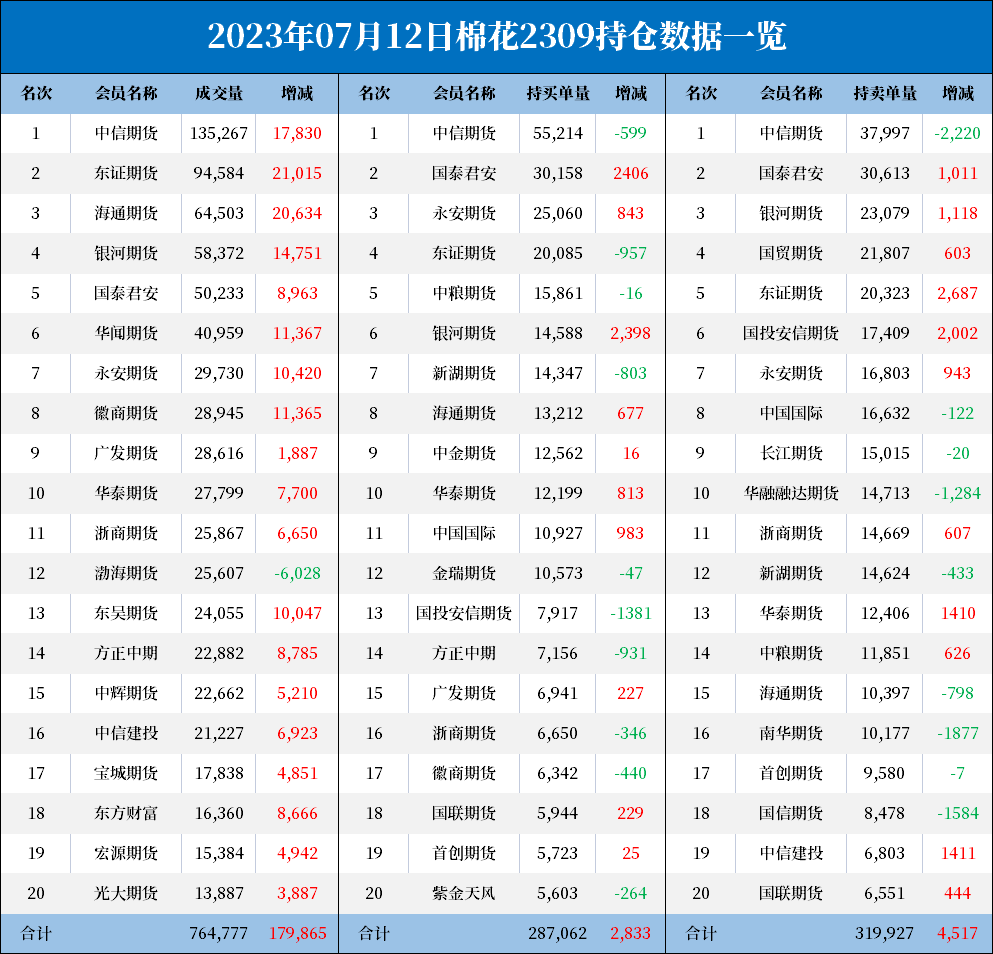Select the 中辉期货 row name
Viewport: 993px width, 954px height.
pos(126,693)
